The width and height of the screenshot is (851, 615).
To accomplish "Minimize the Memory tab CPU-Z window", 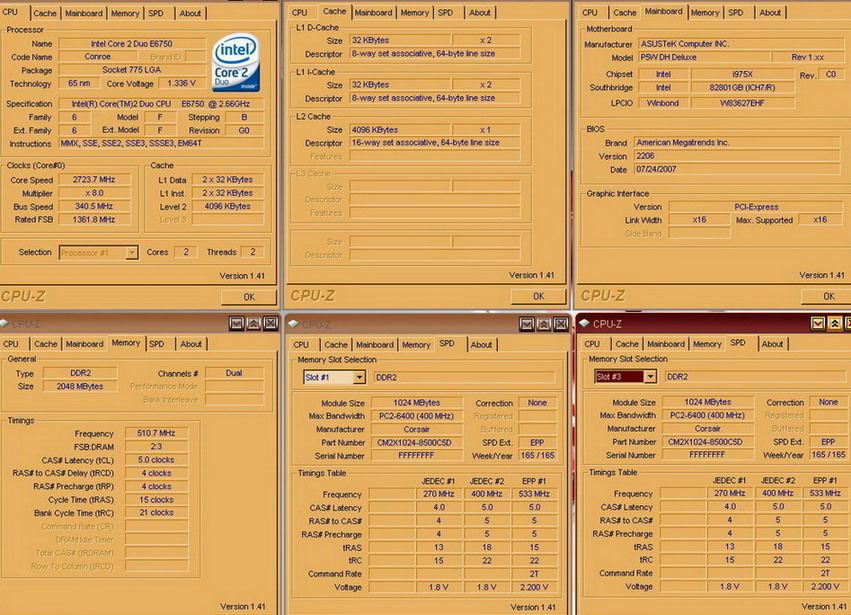I will [237, 324].
